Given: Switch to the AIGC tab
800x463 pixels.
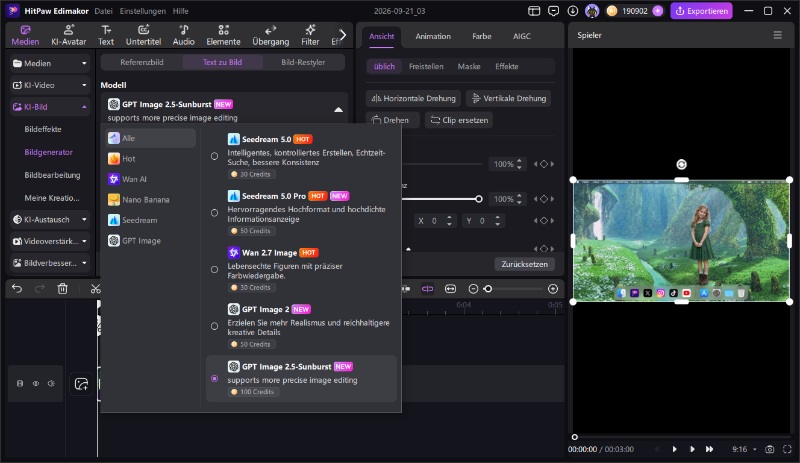Looking at the screenshot, I should 521,36.
